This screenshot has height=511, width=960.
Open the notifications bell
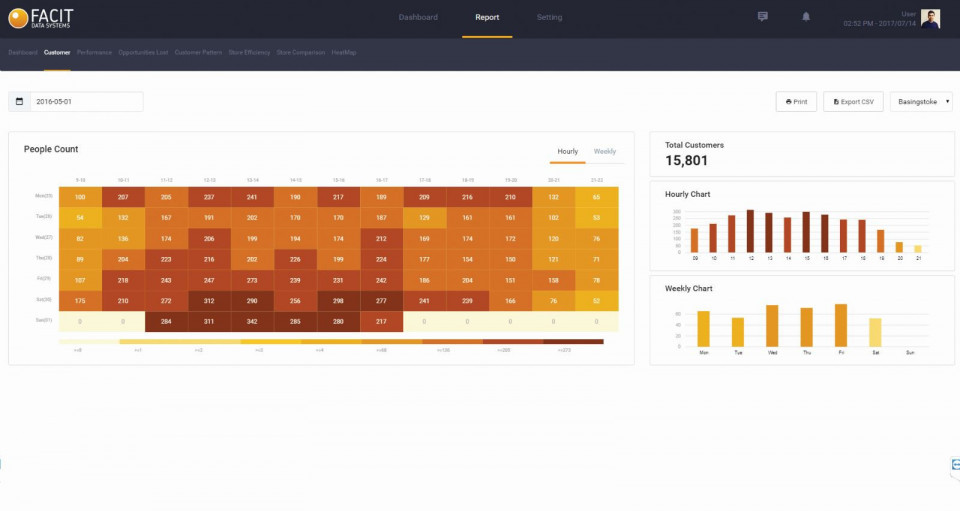(x=806, y=17)
